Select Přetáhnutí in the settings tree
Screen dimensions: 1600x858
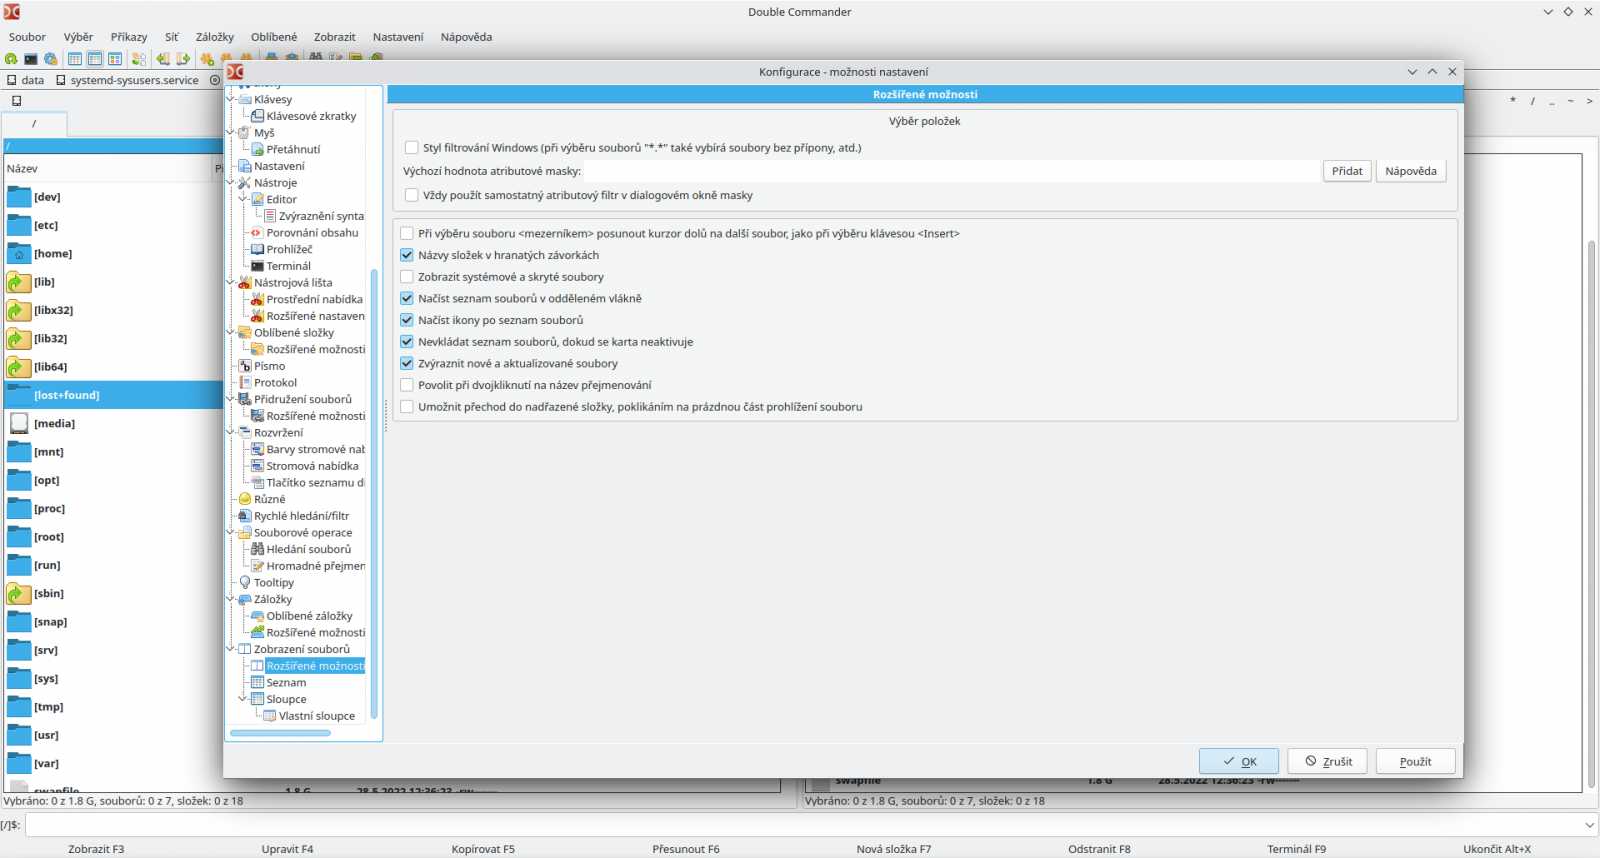[x=293, y=149]
